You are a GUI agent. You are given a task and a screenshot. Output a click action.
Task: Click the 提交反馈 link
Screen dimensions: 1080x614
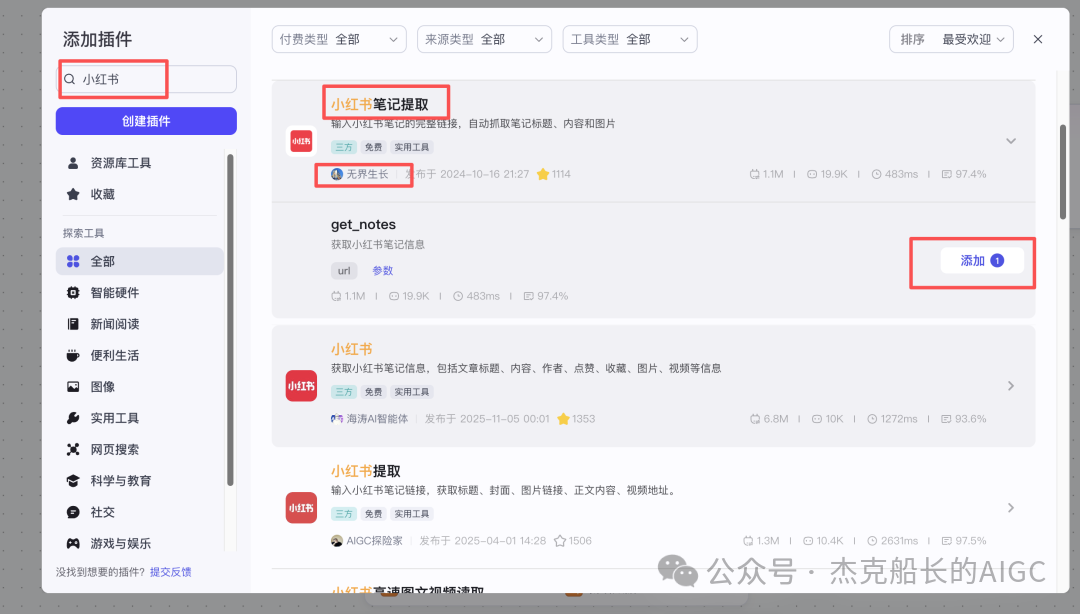(171, 572)
